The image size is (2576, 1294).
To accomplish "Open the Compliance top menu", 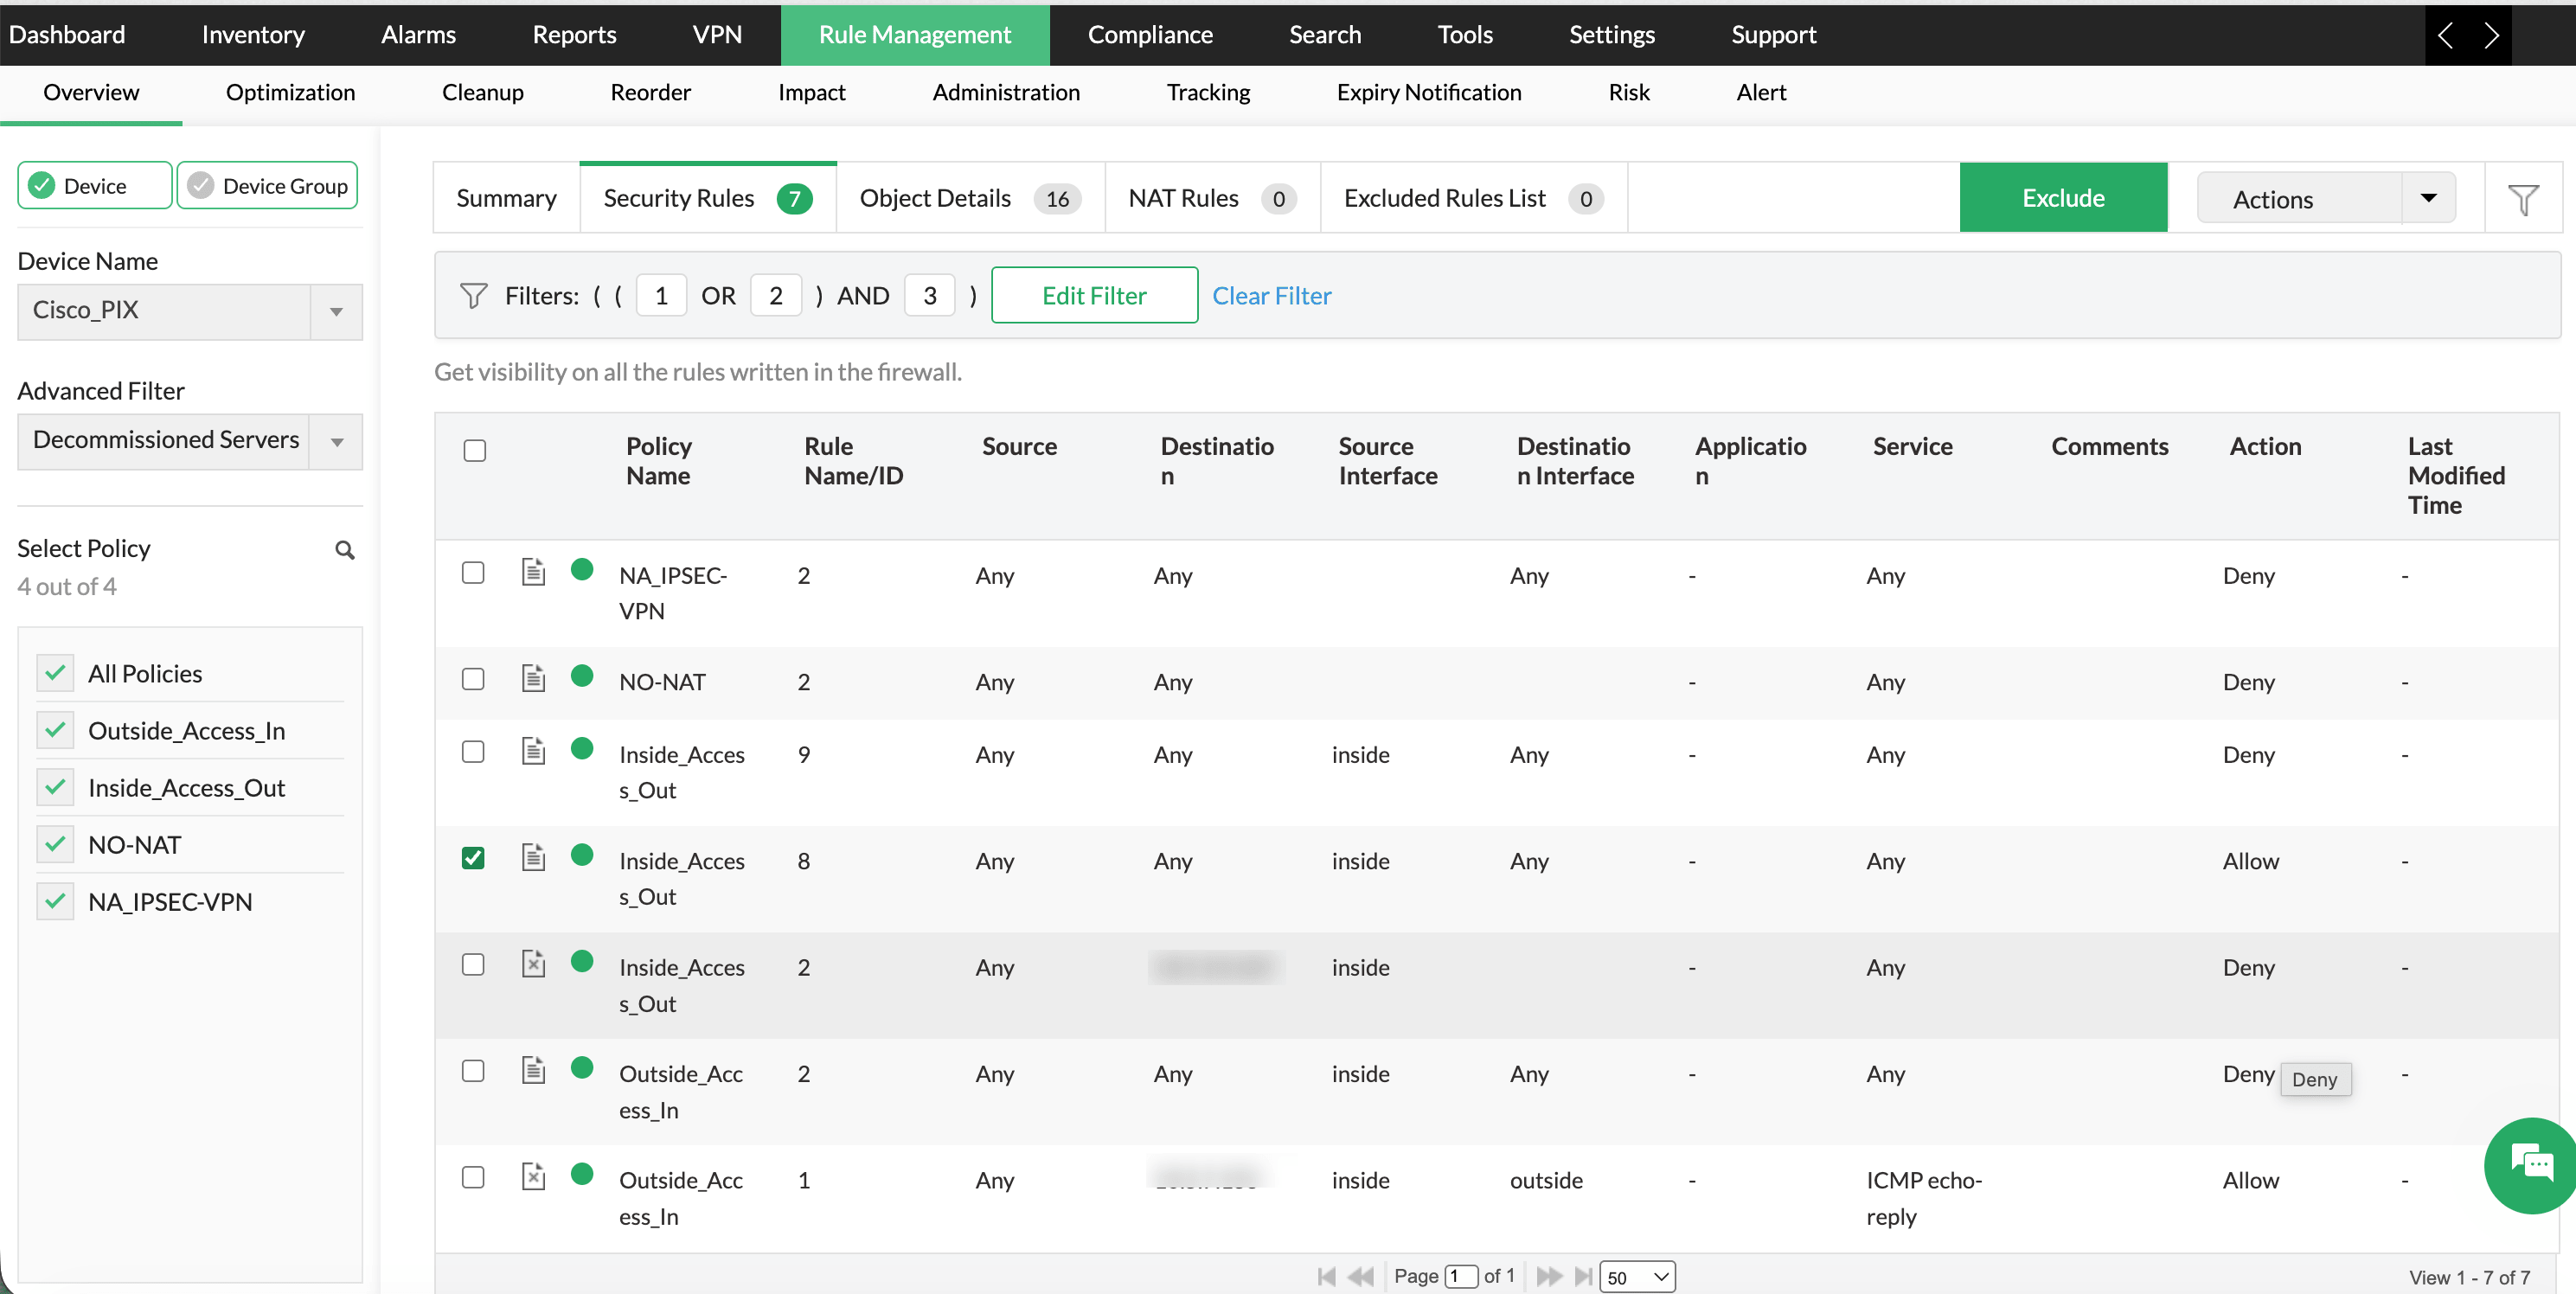I will pos(1150,34).
